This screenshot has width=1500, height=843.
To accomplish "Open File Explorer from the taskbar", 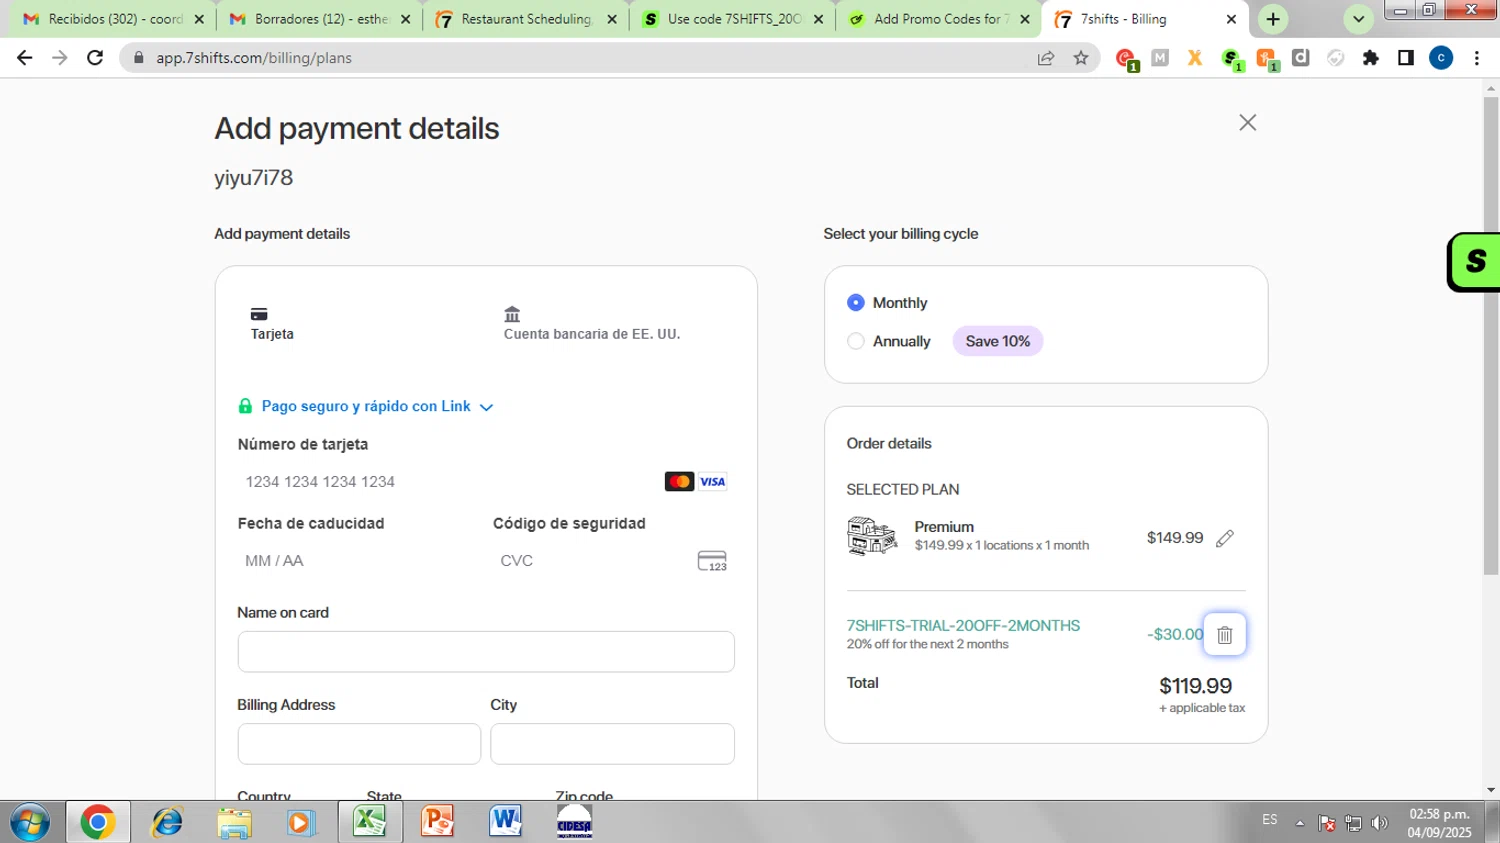I will pos(234,822).
